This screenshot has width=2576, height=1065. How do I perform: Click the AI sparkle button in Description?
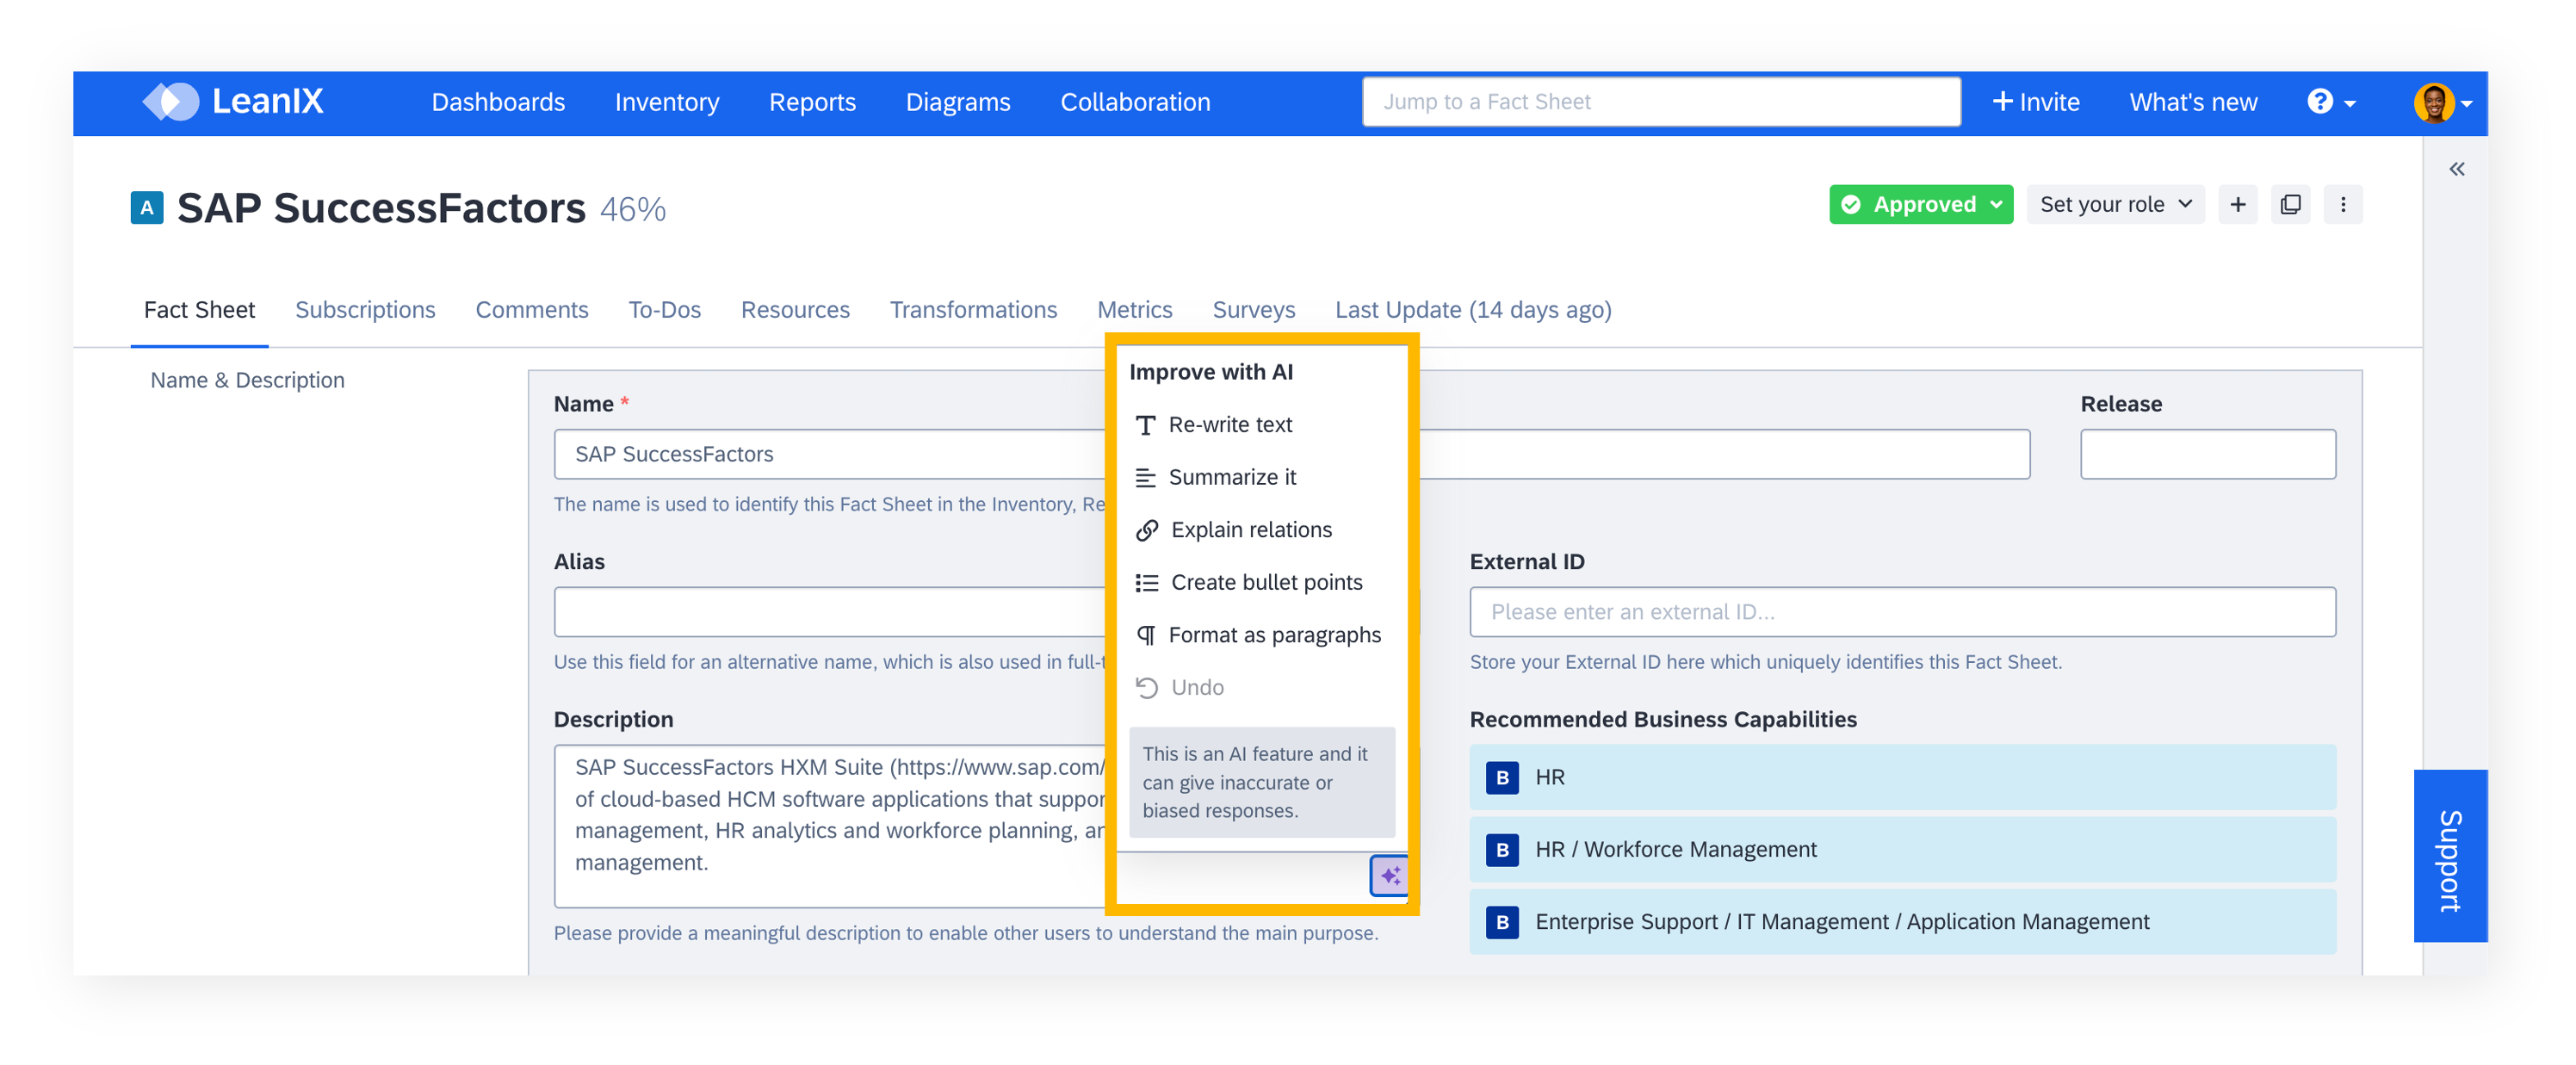(x=1390, y=876)
